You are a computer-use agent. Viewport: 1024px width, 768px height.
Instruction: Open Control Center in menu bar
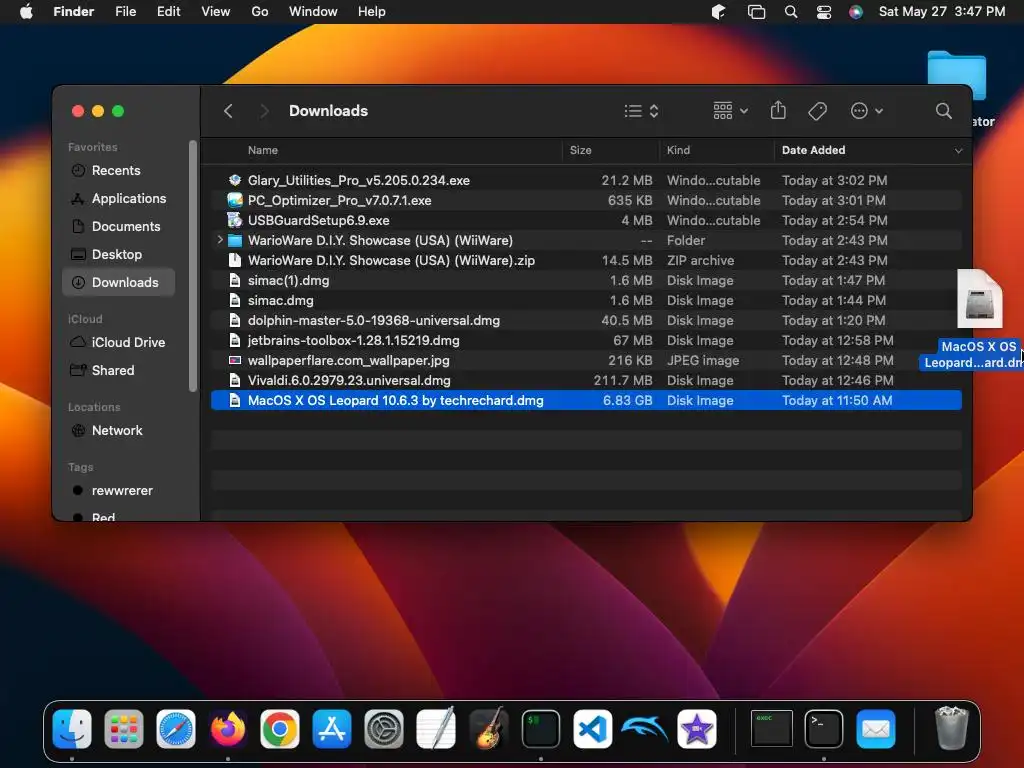pyautogui.click(x=824, y=12)
